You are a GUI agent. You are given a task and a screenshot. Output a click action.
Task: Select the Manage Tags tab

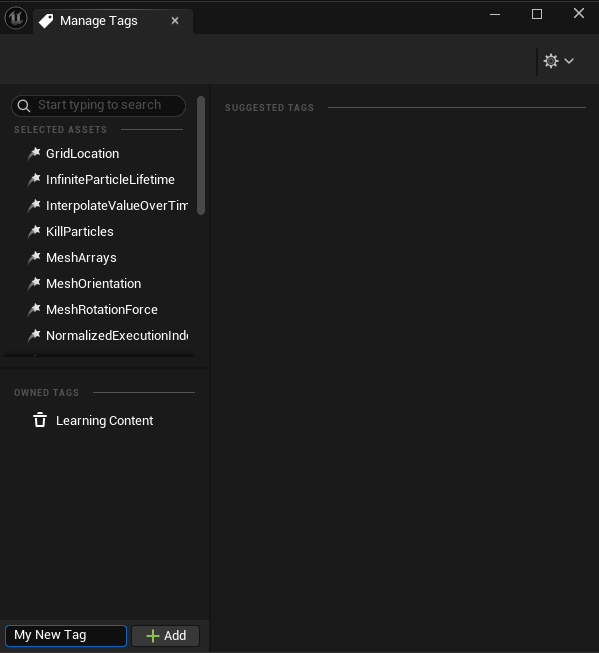(x=112, y=21)
